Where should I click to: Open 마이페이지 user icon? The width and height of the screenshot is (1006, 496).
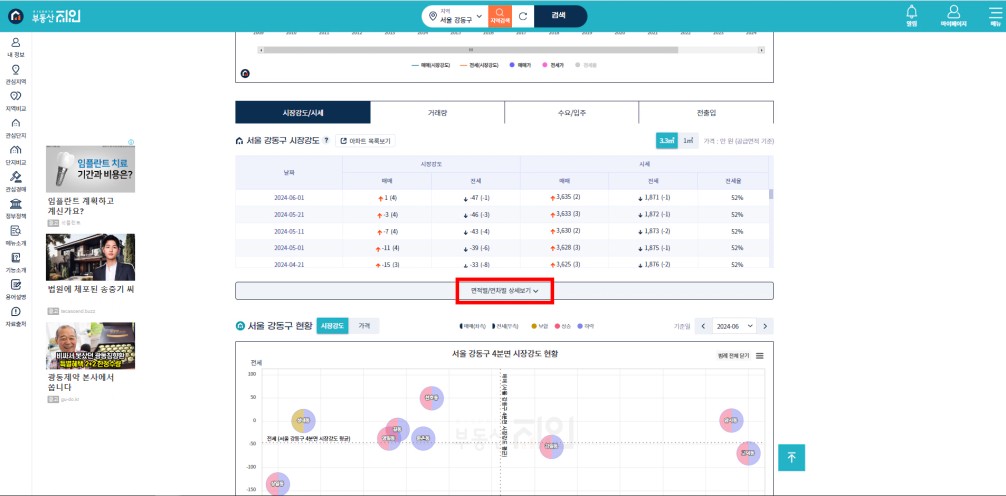[x=953, y=16]
